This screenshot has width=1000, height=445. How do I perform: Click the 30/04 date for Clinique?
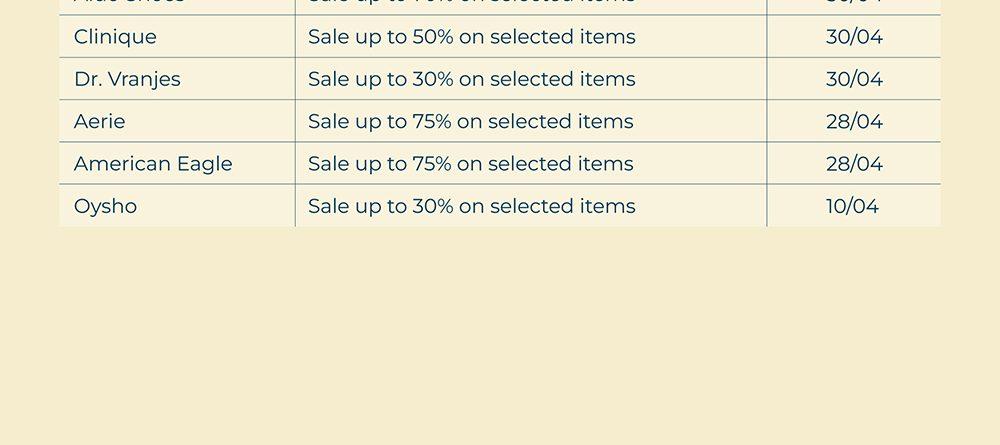tap(854, 37)
